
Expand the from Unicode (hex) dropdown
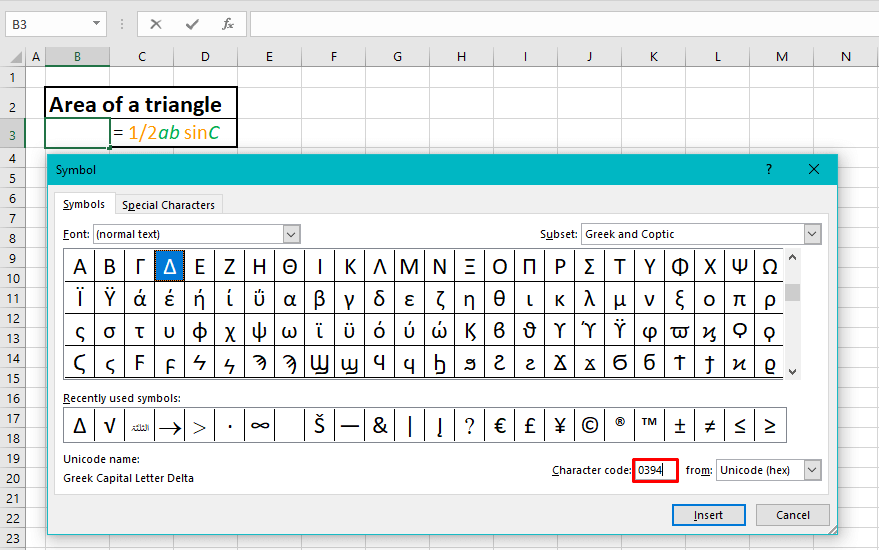pyautogui.click(x=811, y=470)
